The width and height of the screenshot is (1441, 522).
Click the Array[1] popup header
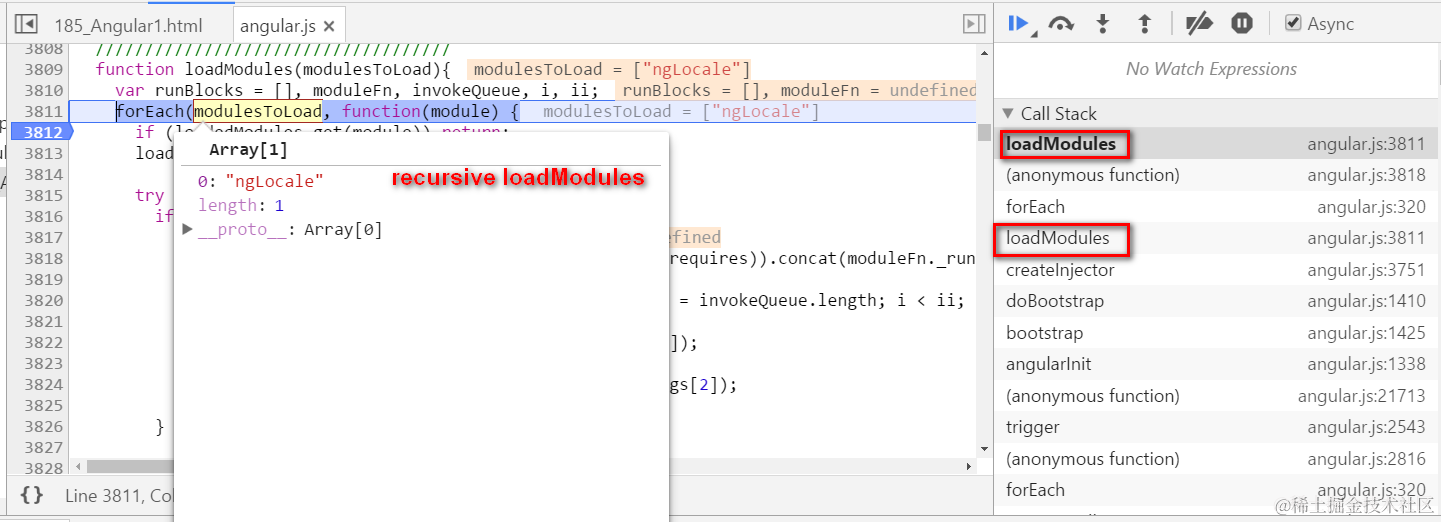pyautogui.click(x=248, y=150)
